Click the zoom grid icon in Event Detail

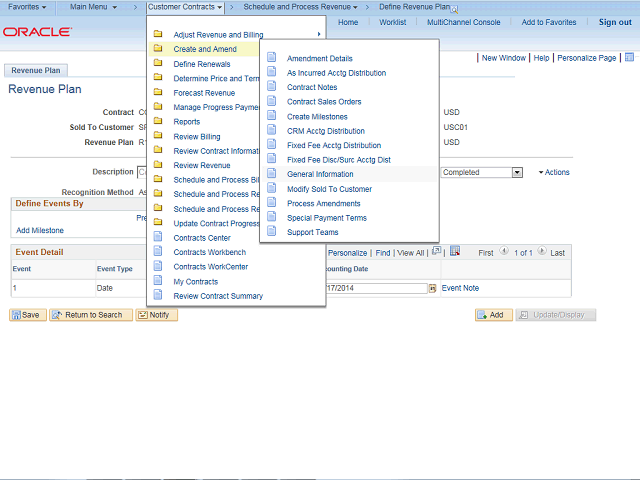tap(437, 251)
